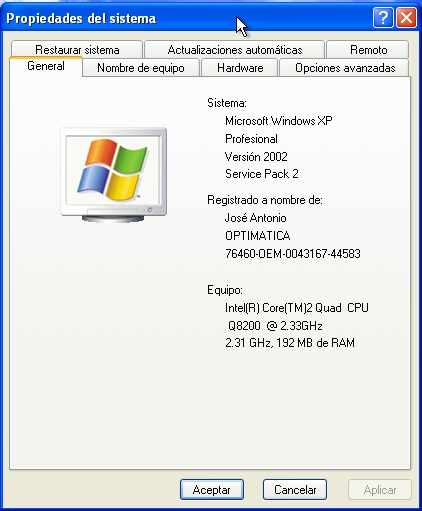The height and width of the screenshot is (511, 422).
Task: Open the Actualizaciones automáticas tab
Action: [235, 50]
